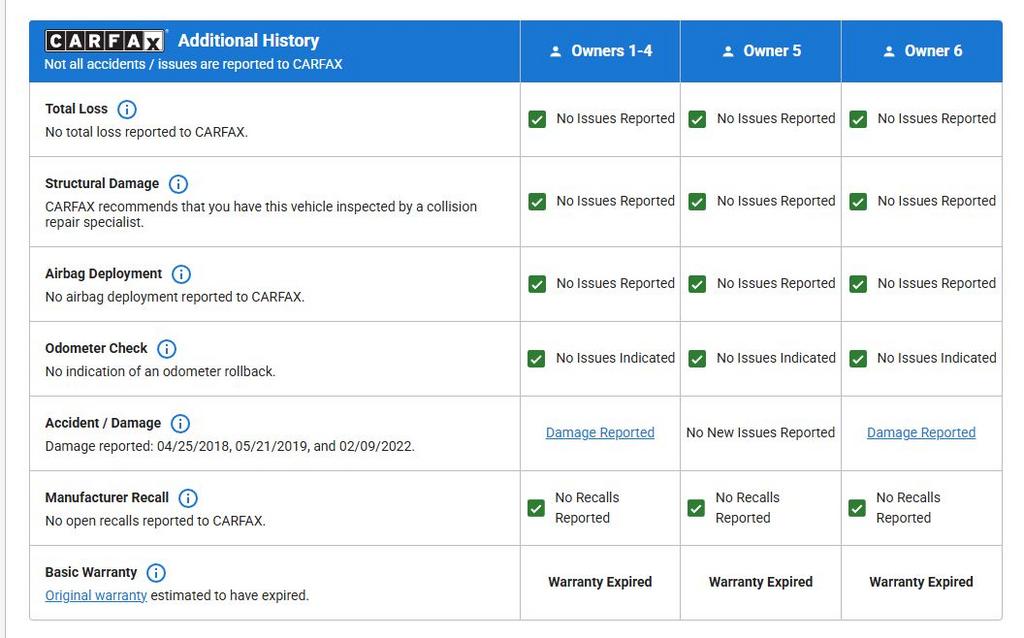Click the Airbag Deployment row title
1024x638 pixels.
tap(103, 274)
